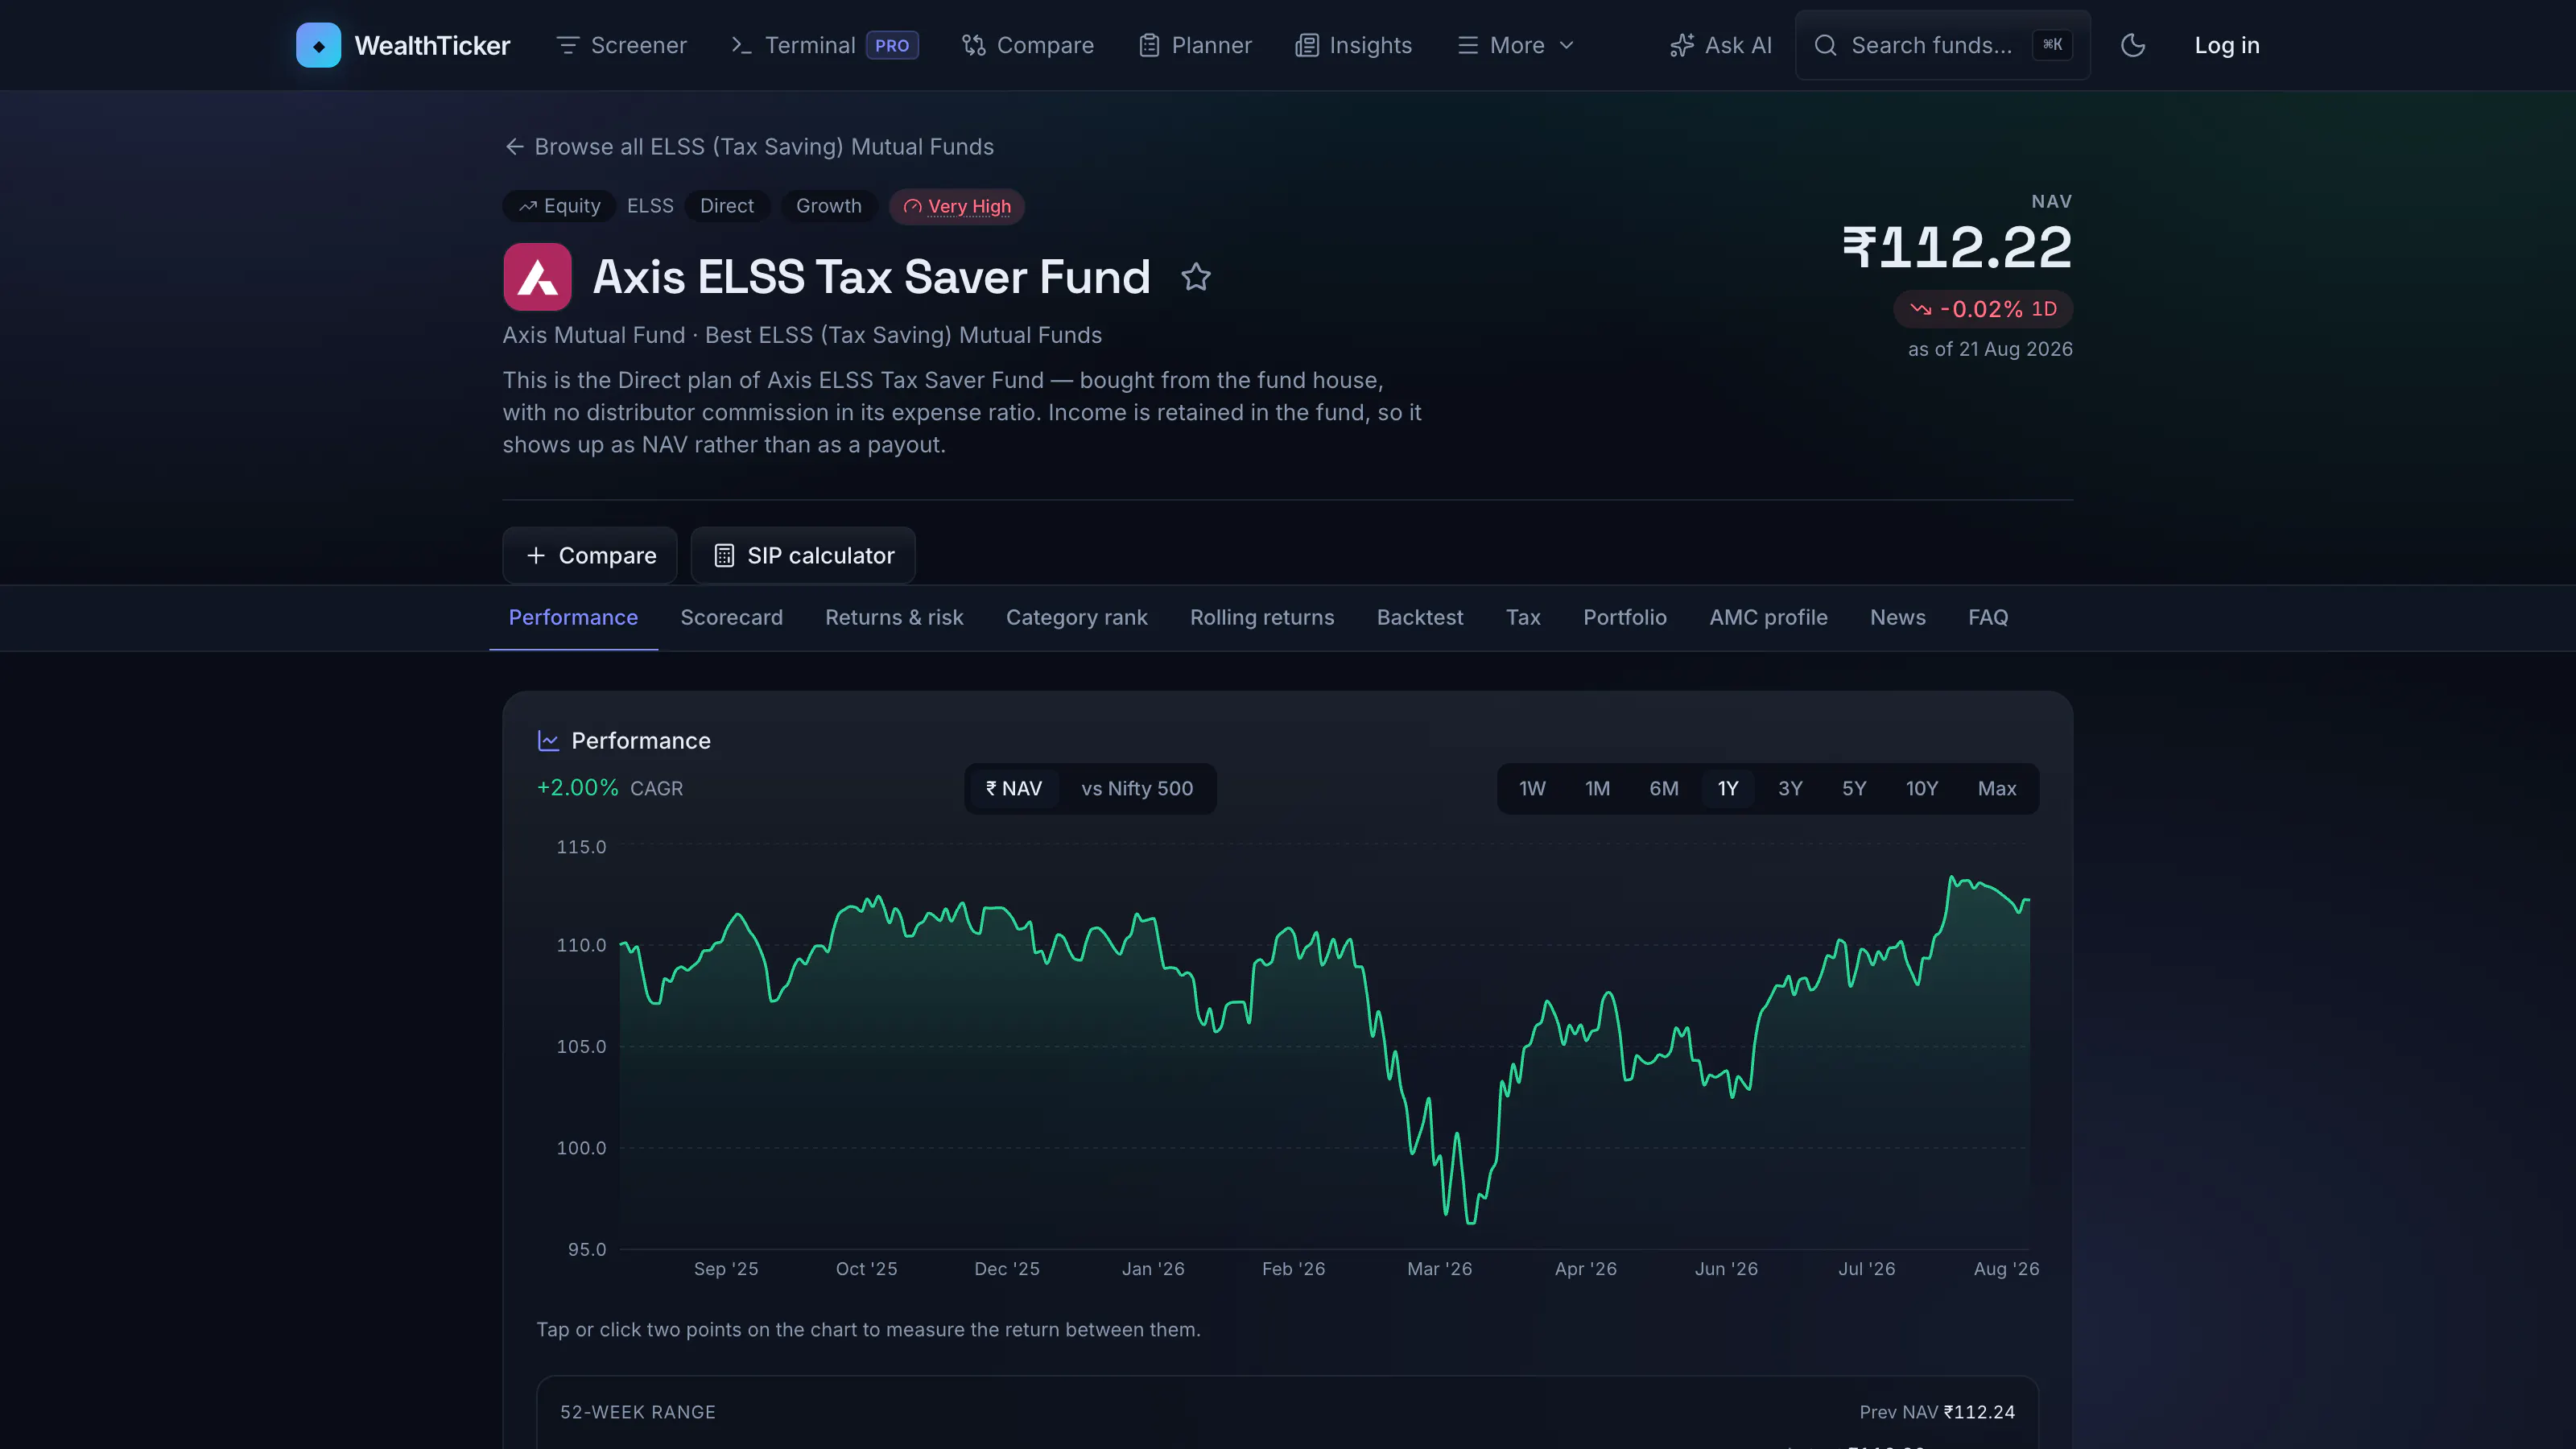The width and height of the screenshot is (2576, 1449).
Task: Focus the Search funds field
Action: point(1942,45)
